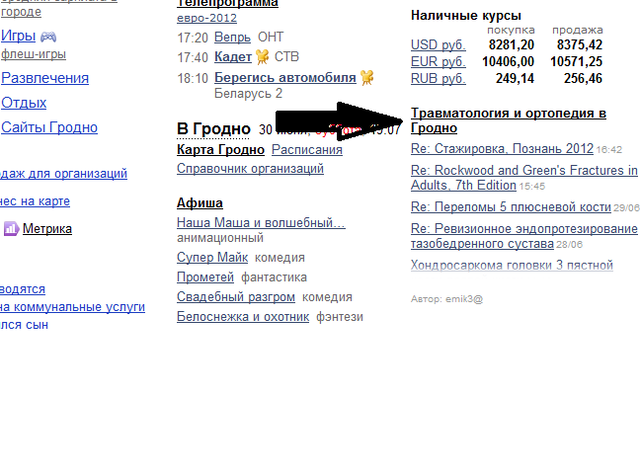The height and width of the screenshot is (474, 640).
Task: Select the Вепрь TV listing
Action: tap(232, 37)
